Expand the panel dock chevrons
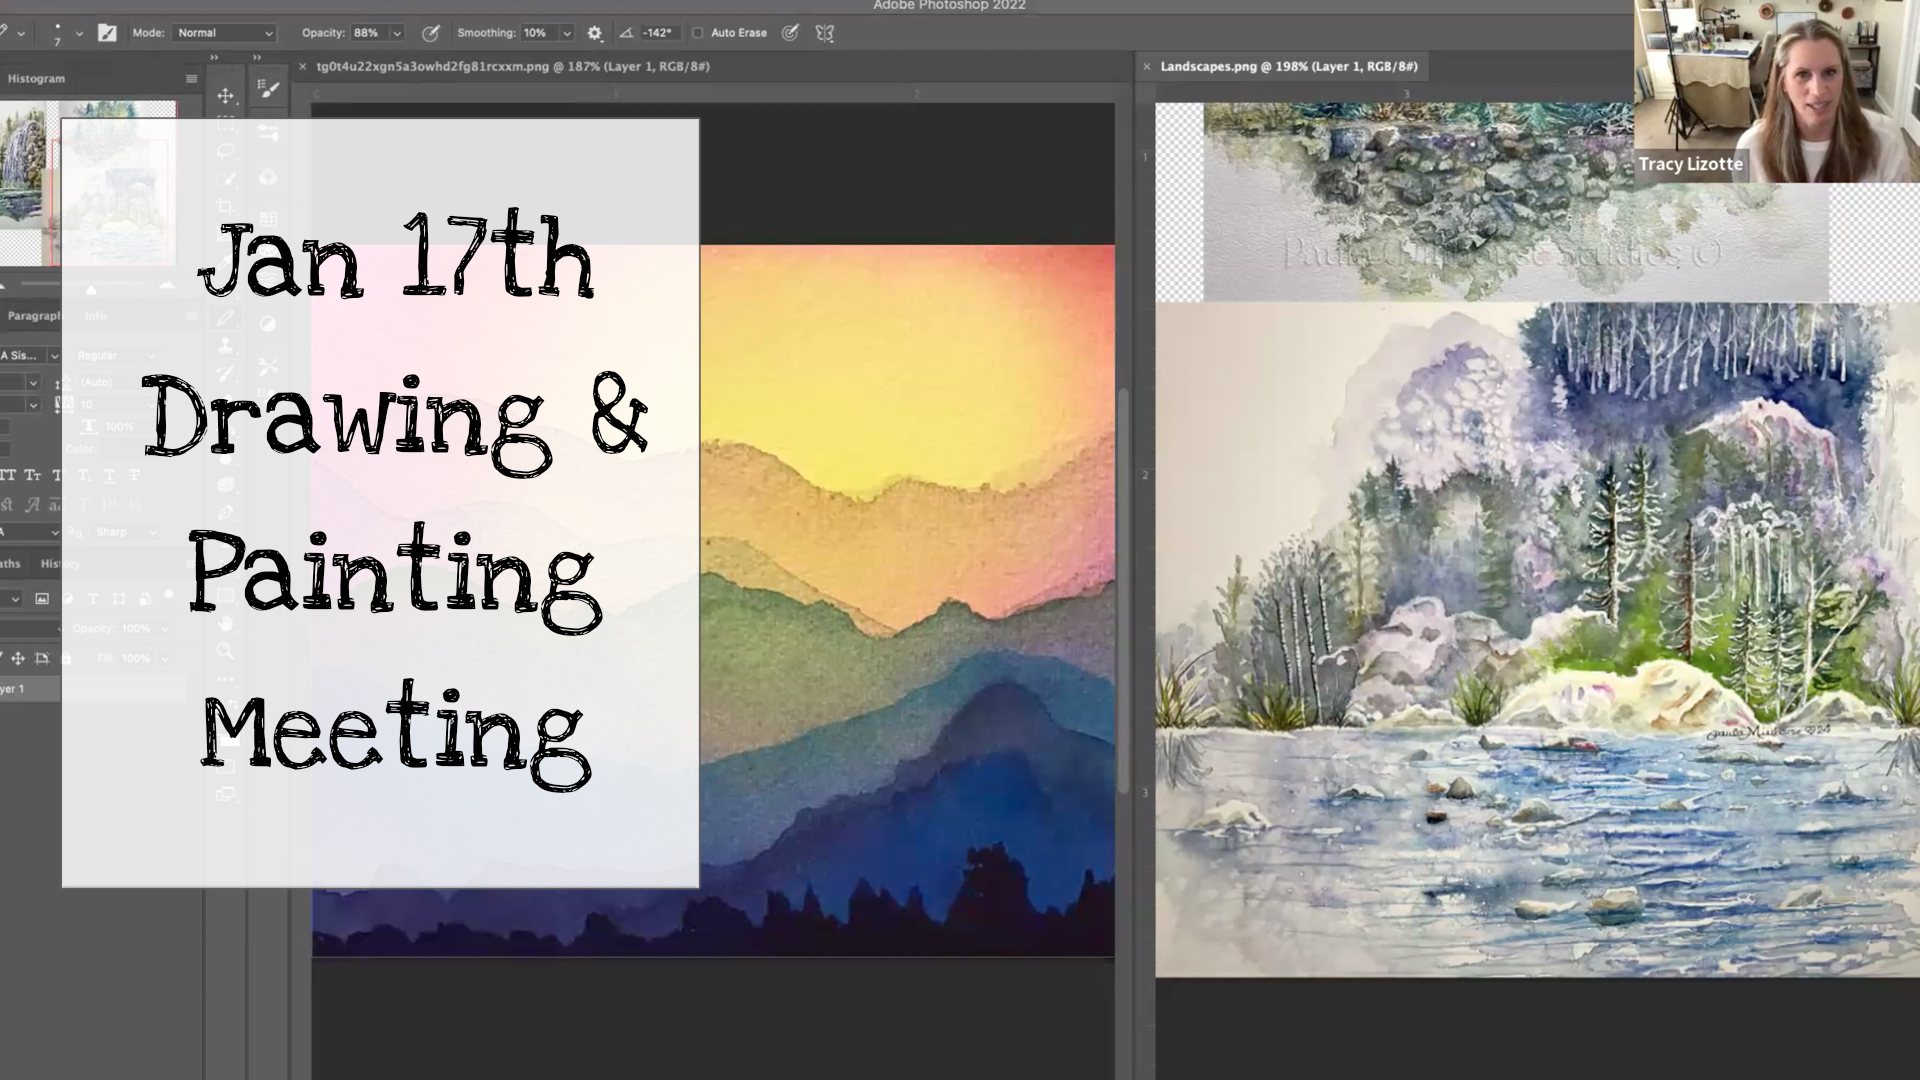 point(257,58)
